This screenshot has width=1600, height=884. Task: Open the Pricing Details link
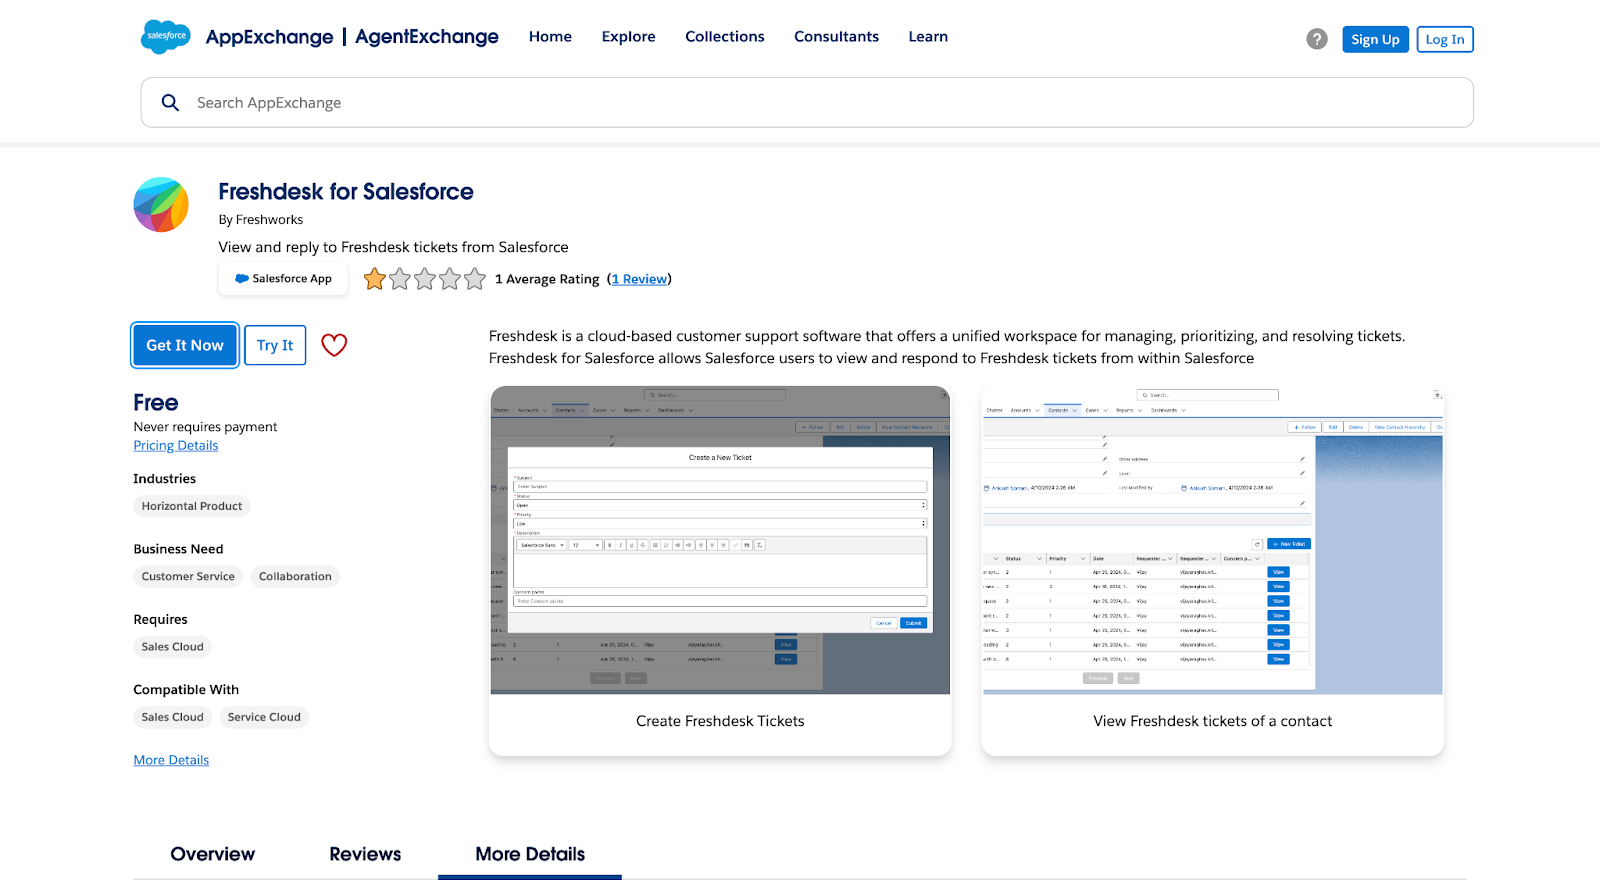(x=176, y=446)
